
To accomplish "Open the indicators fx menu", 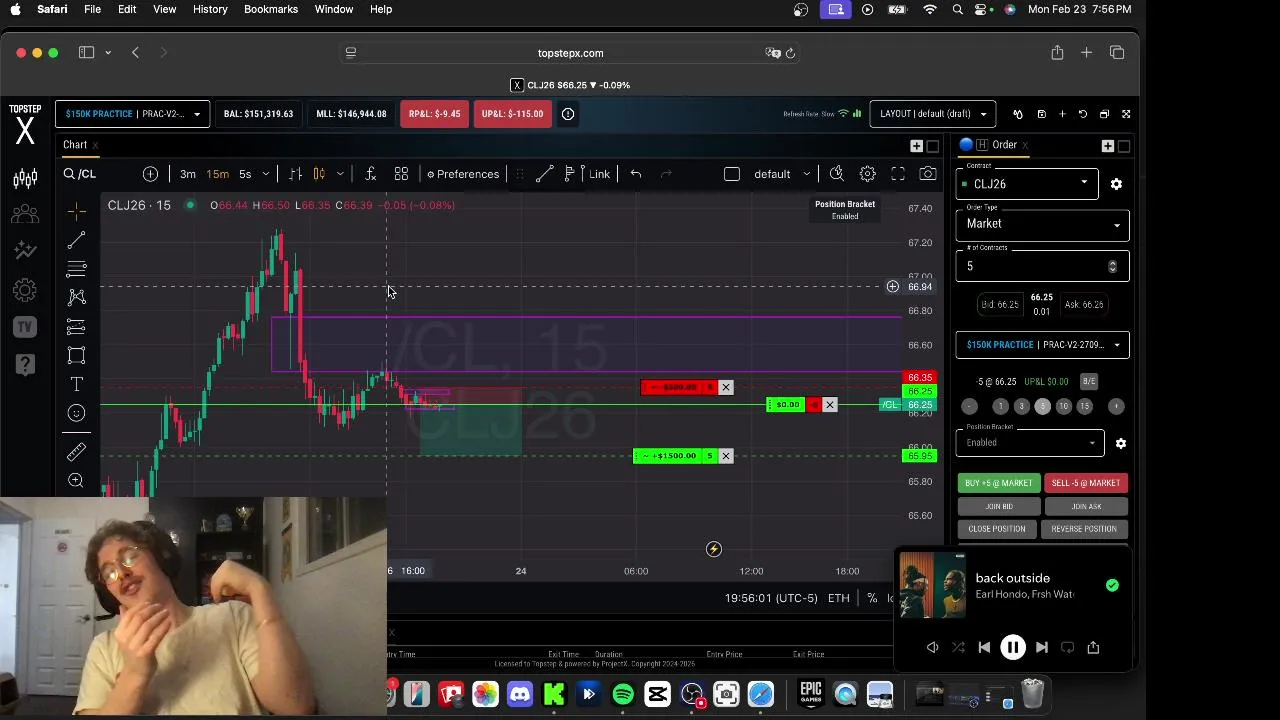I will (370, 174).
